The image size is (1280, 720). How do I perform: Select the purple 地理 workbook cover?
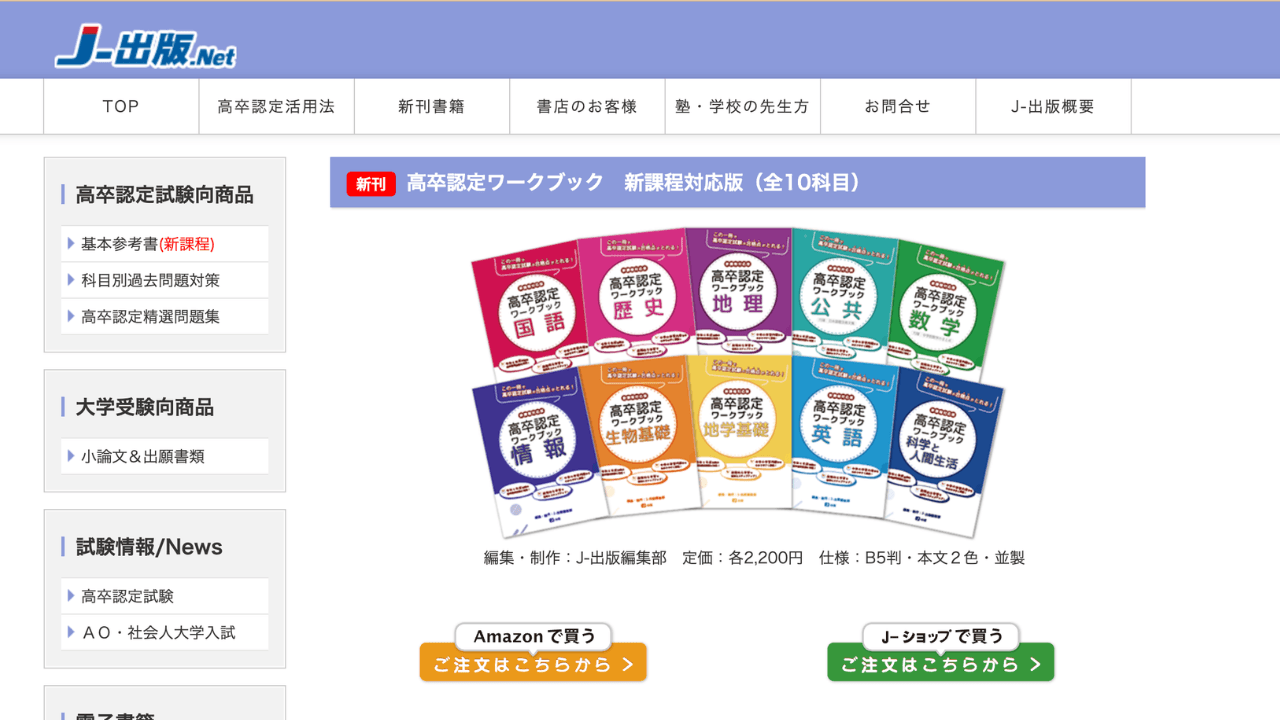click(x=738, y=290)
